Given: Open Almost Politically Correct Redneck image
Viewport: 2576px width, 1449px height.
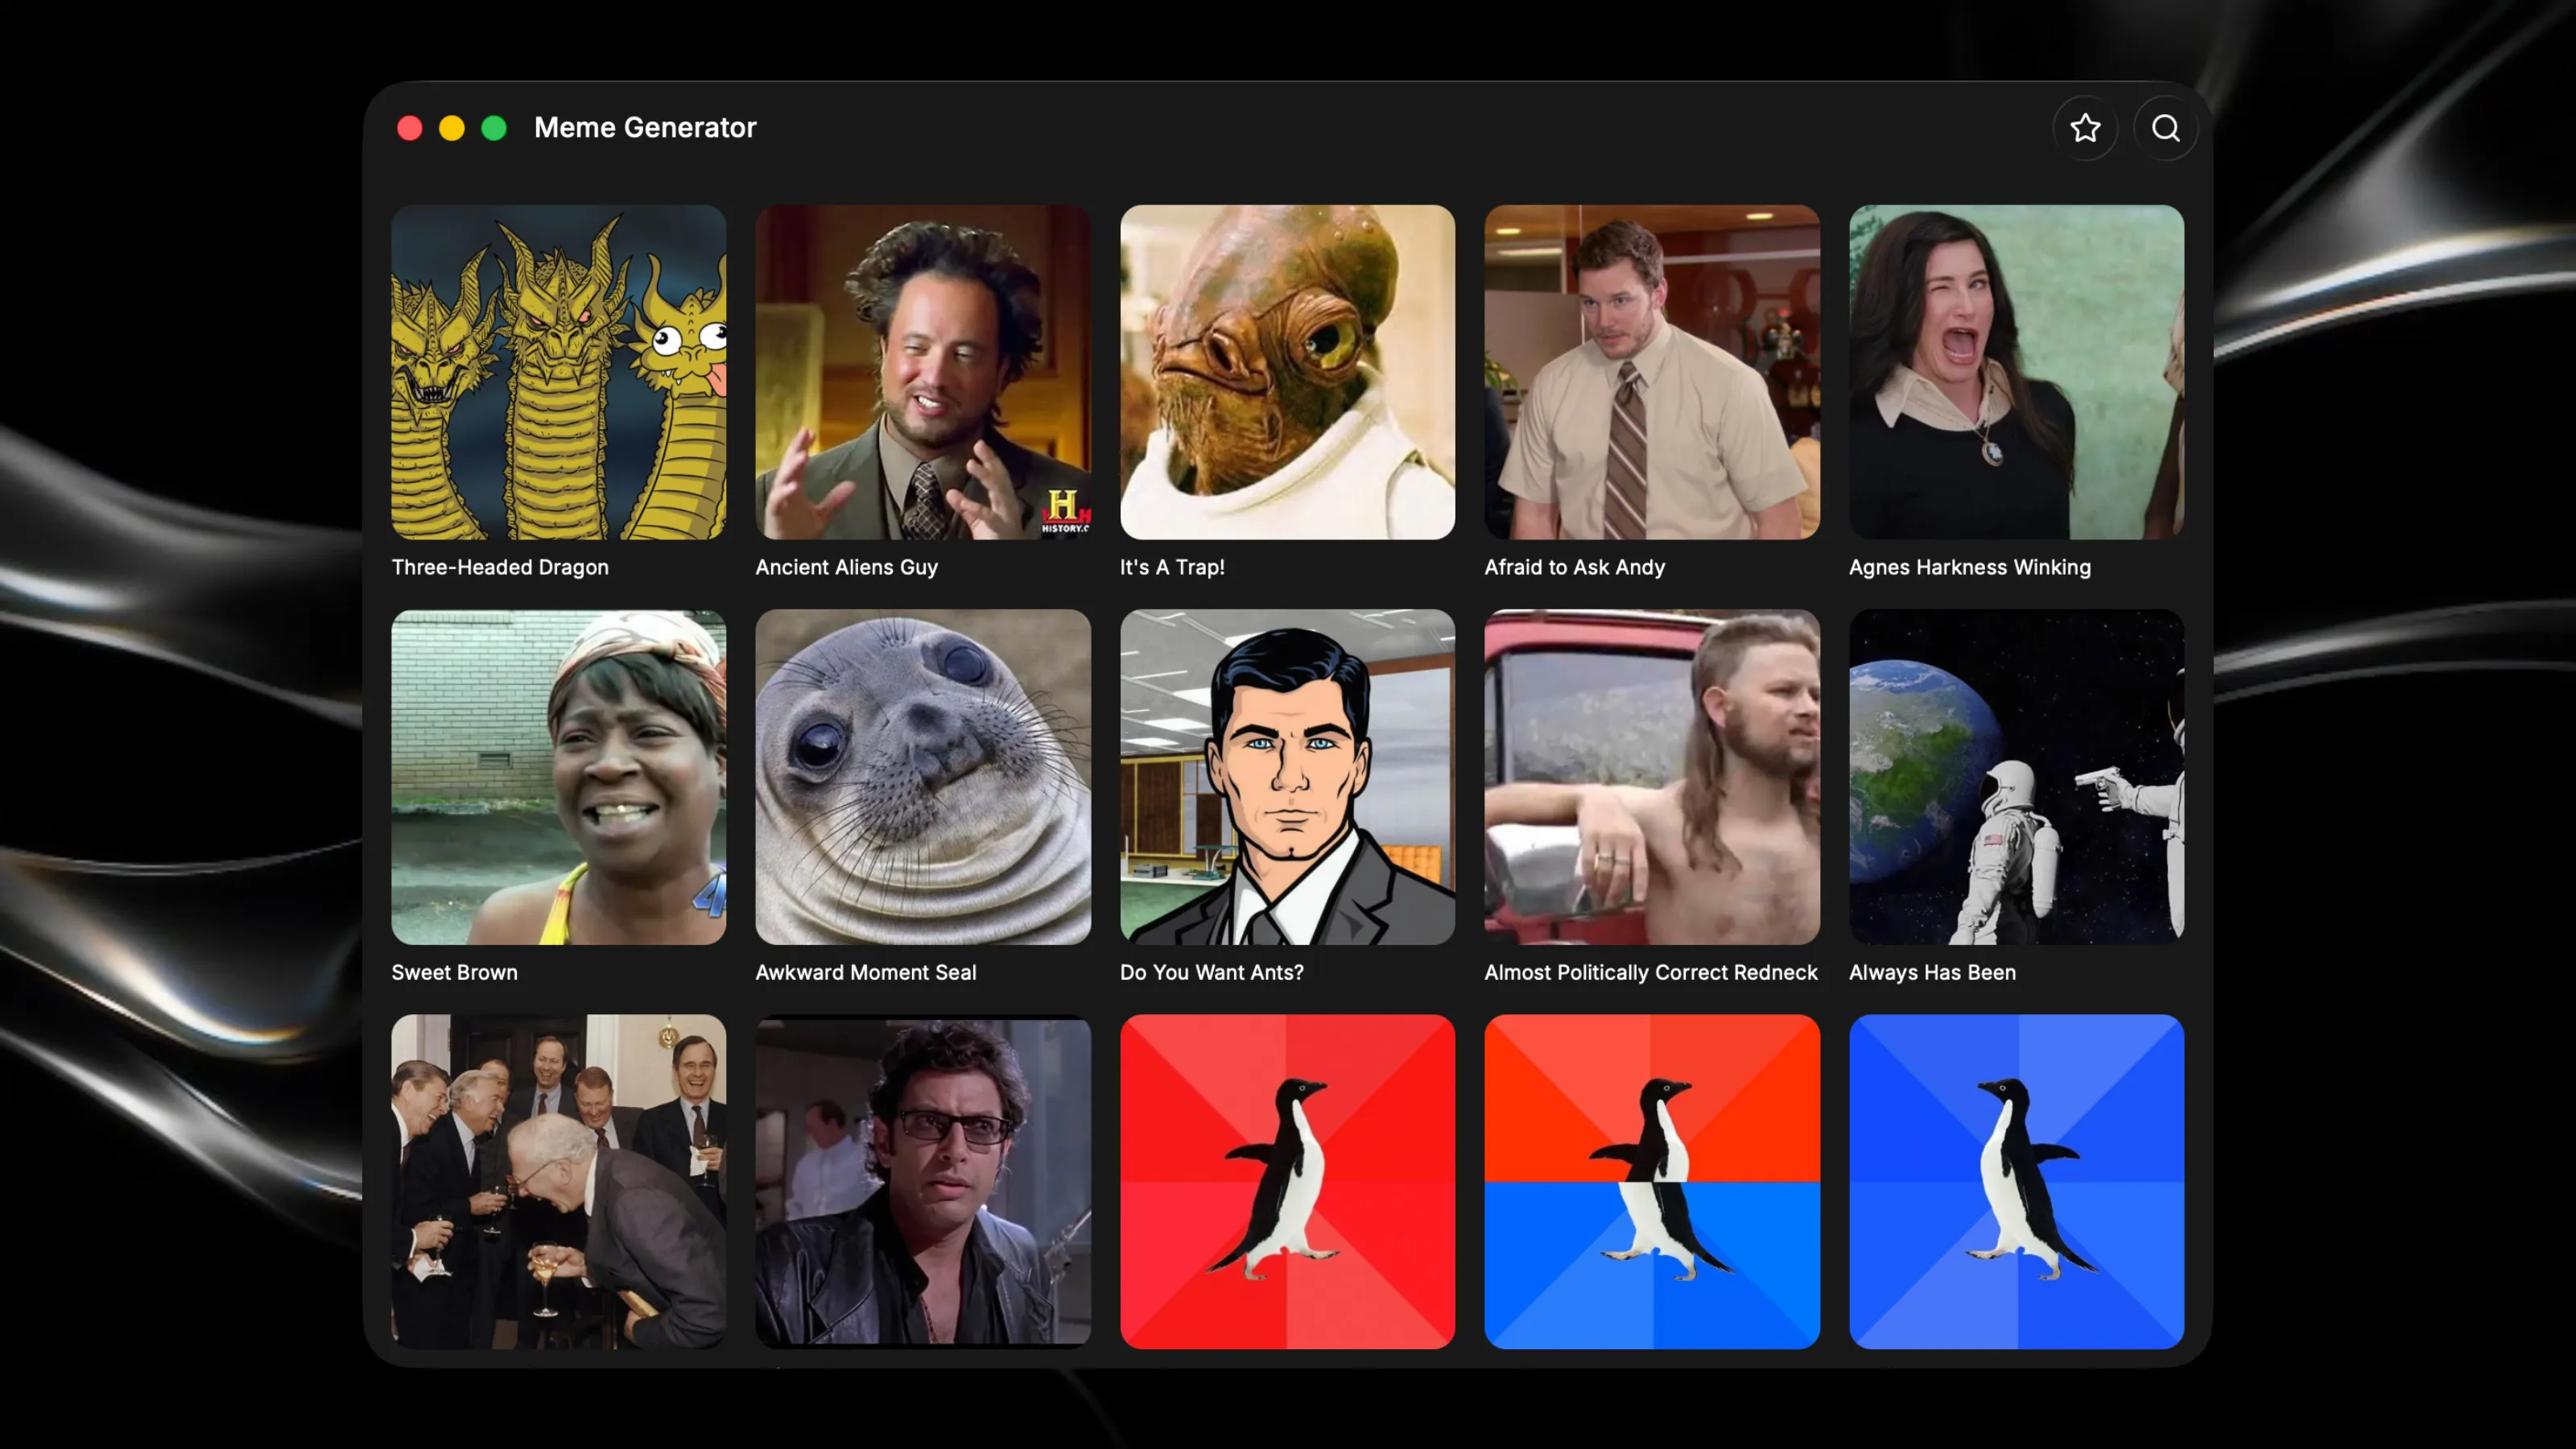Looking at the screenshot, I should coord(1652,777).
